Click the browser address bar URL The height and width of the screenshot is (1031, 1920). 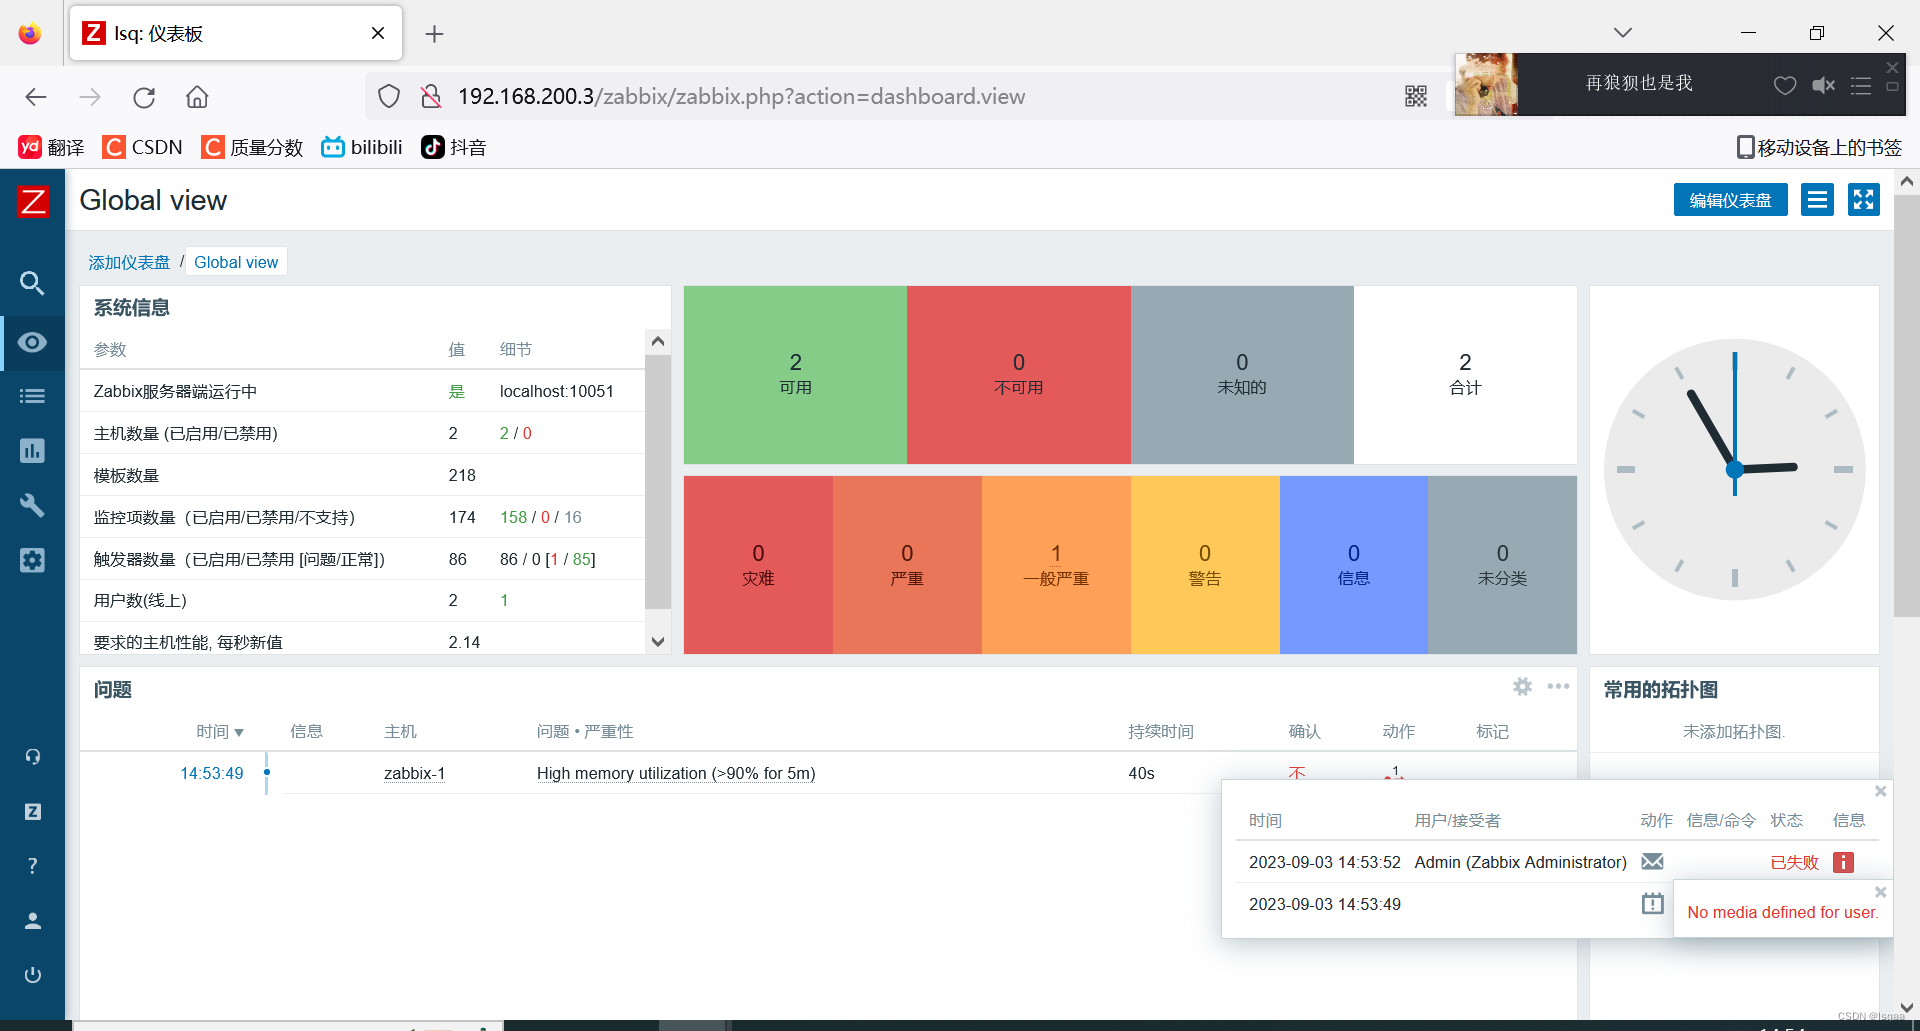tap(741, 96)
